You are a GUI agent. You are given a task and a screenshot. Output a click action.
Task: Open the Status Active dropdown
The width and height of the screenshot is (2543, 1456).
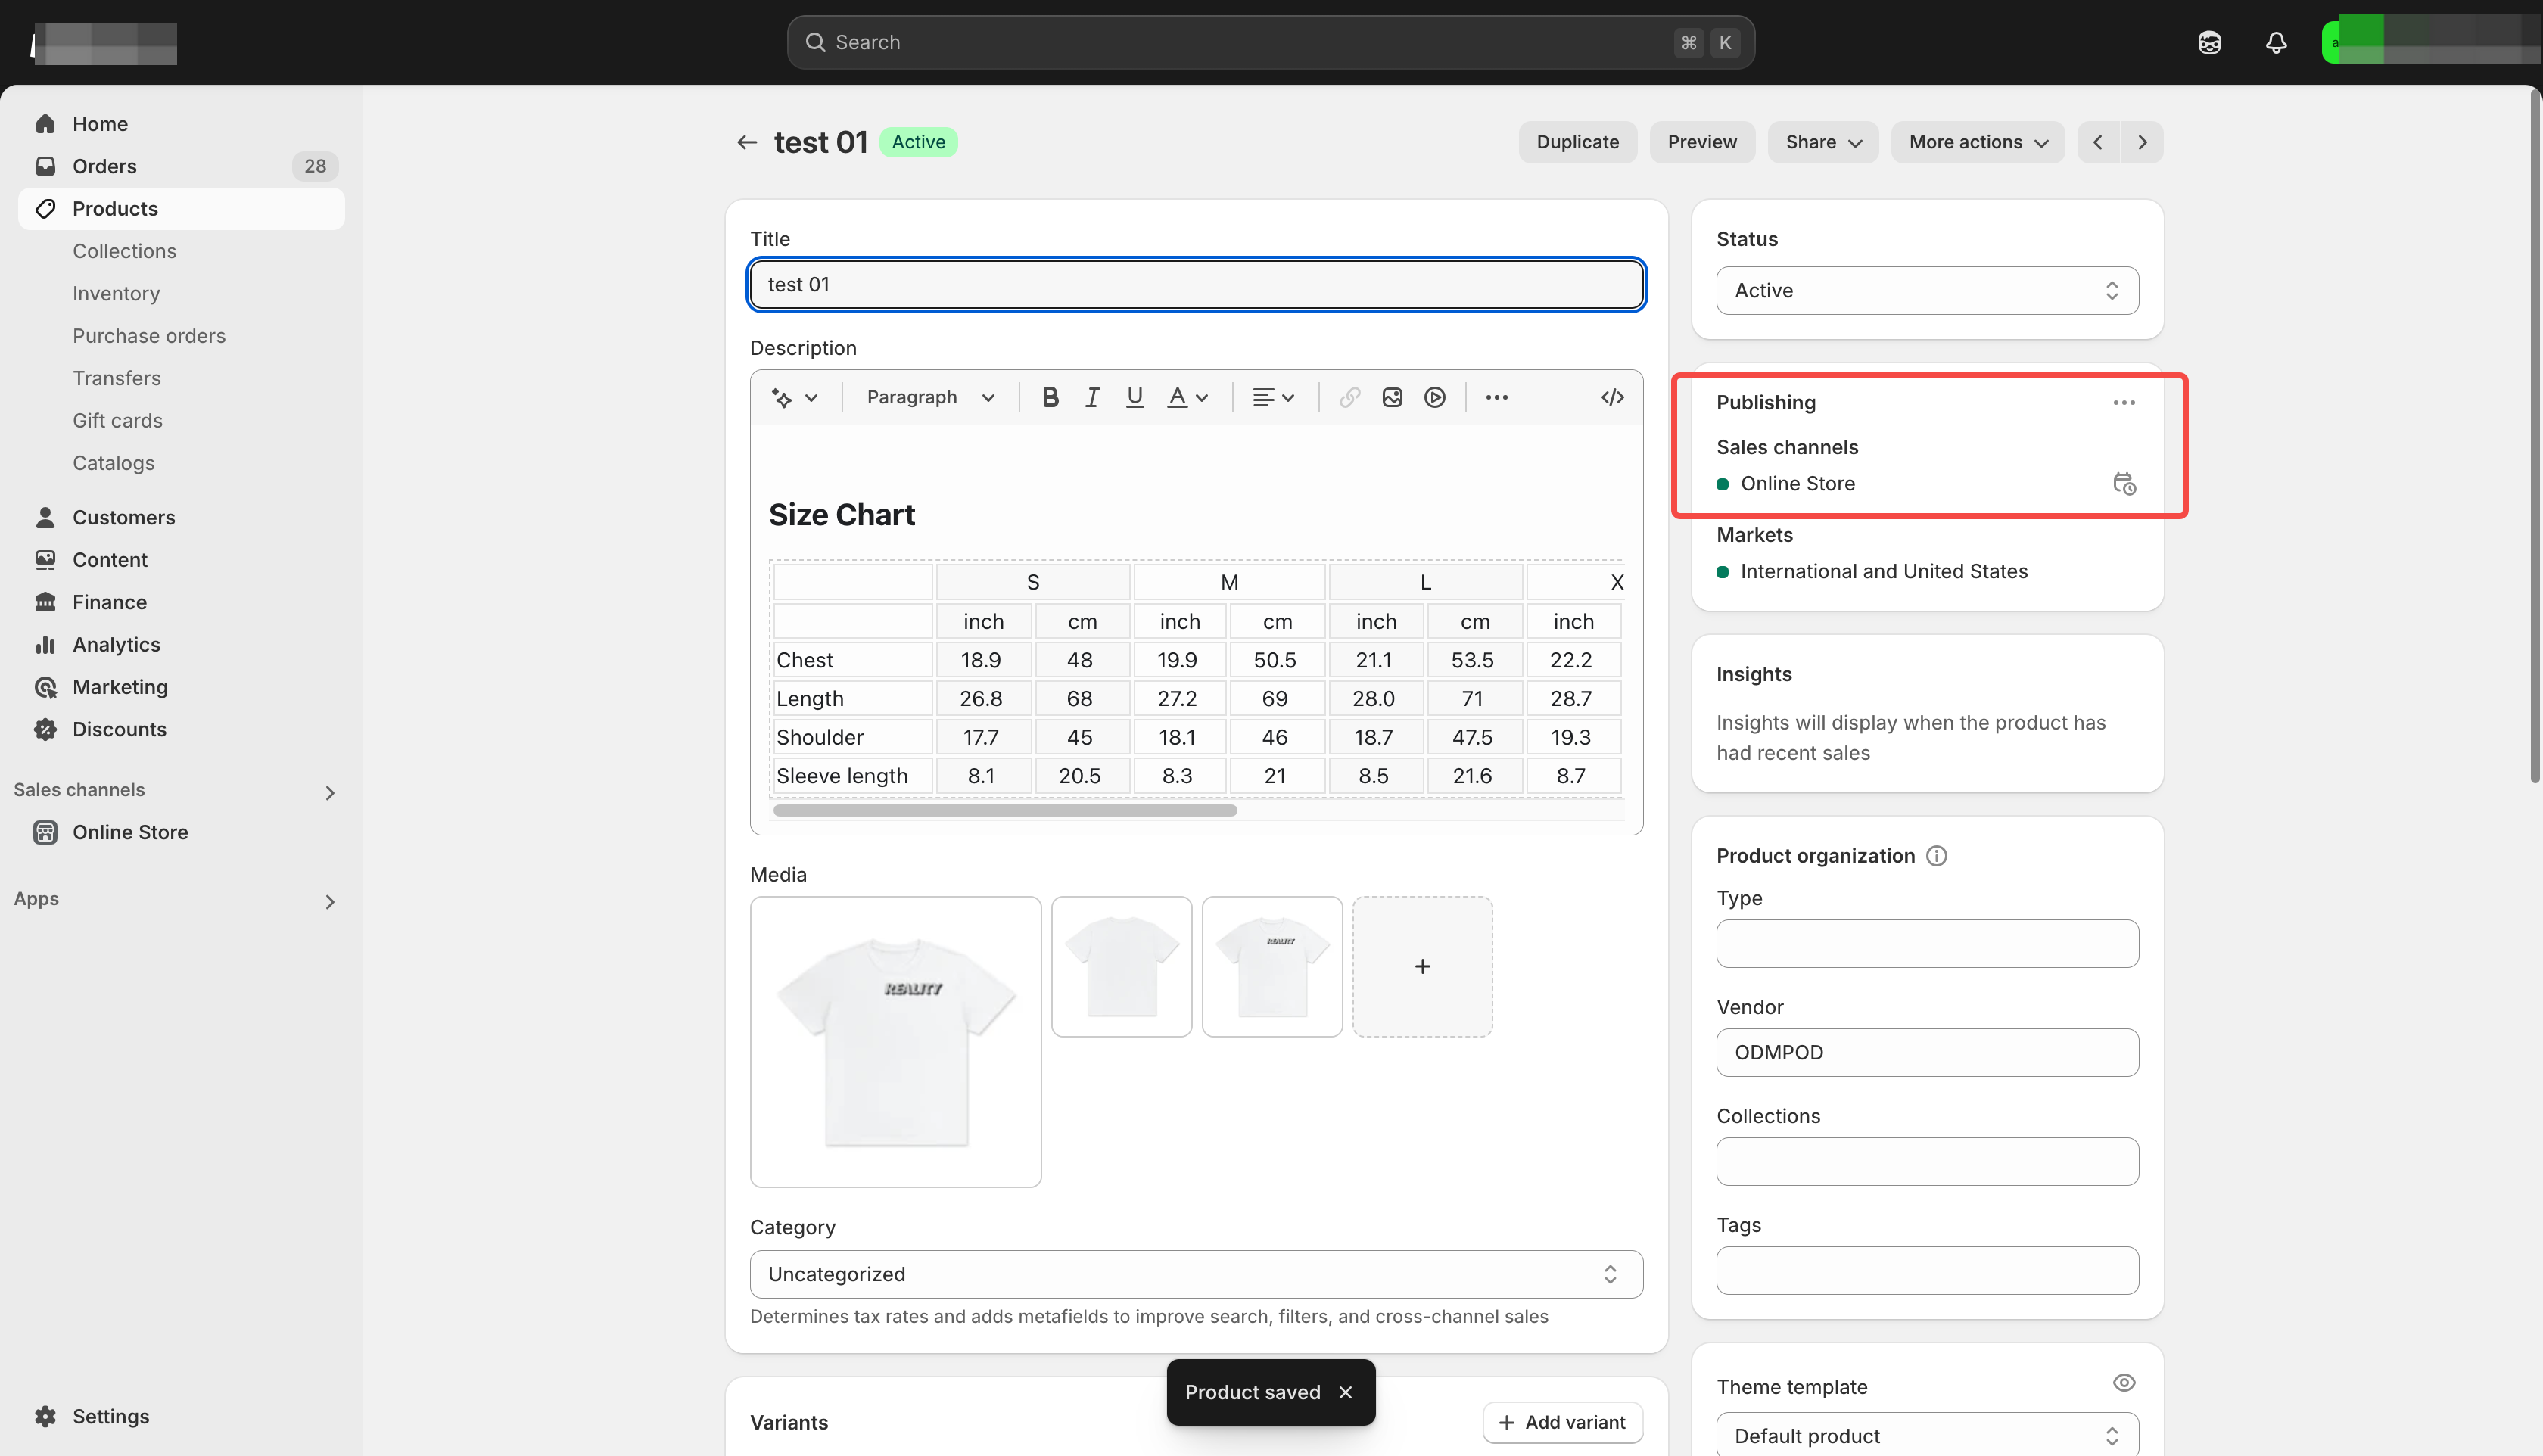click(x=1927, y=290)
